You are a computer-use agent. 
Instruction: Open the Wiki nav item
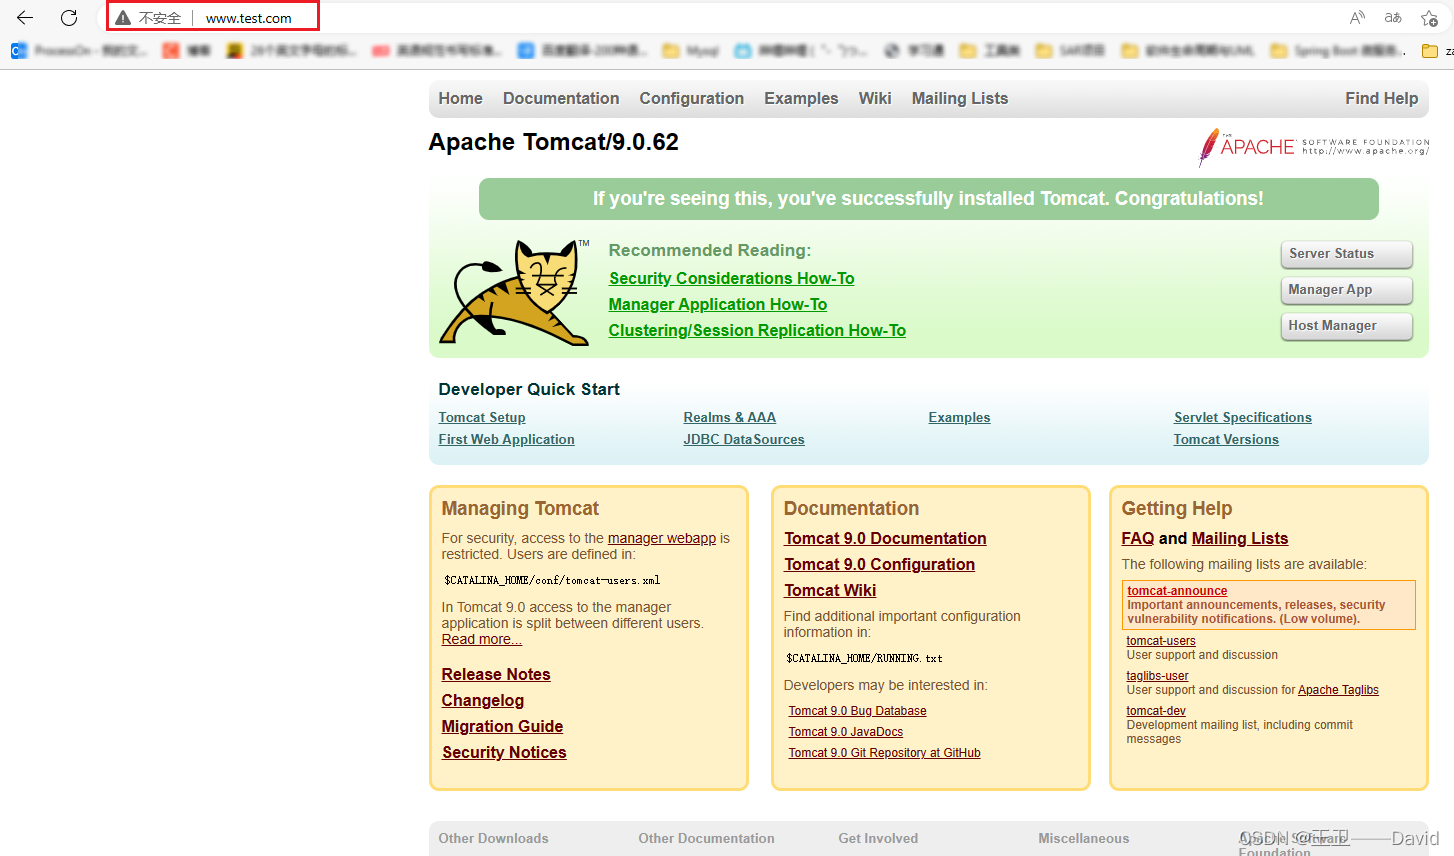point(875,98)
